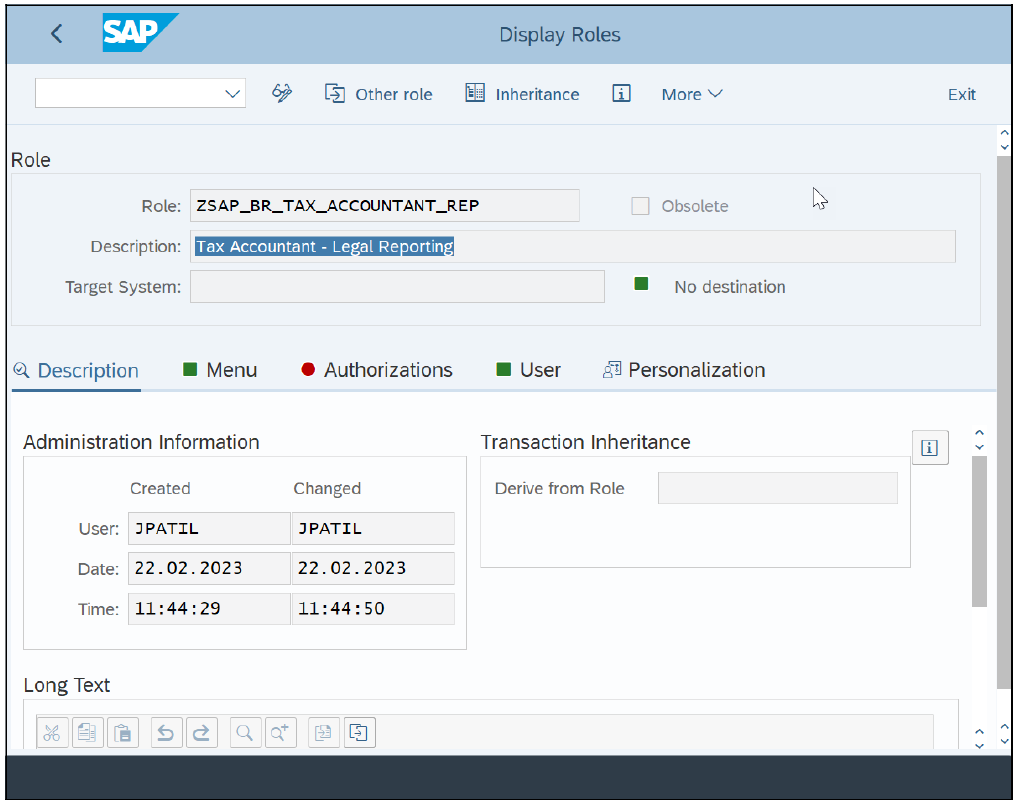Viewport: 1019px width, 807px height.
Task: Click the Find magnifier icon in Long Text
Action: 244,733
